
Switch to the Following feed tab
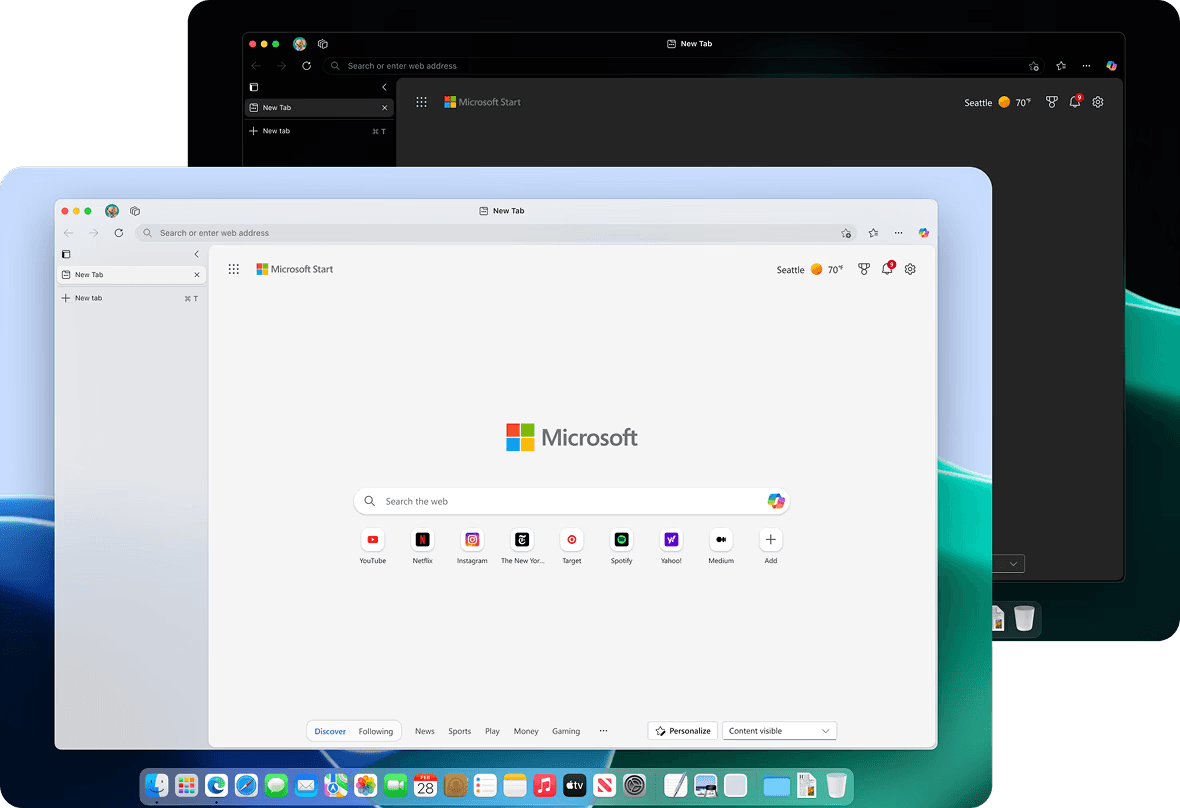click(376, 731)
